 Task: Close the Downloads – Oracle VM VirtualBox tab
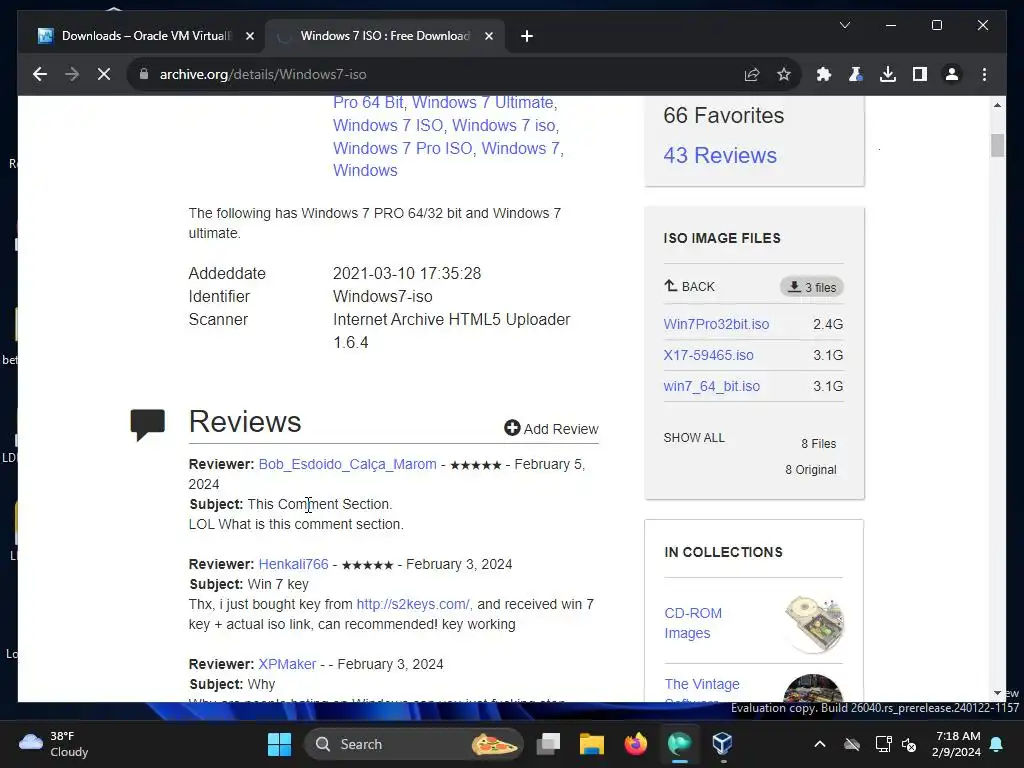point(249,36)
